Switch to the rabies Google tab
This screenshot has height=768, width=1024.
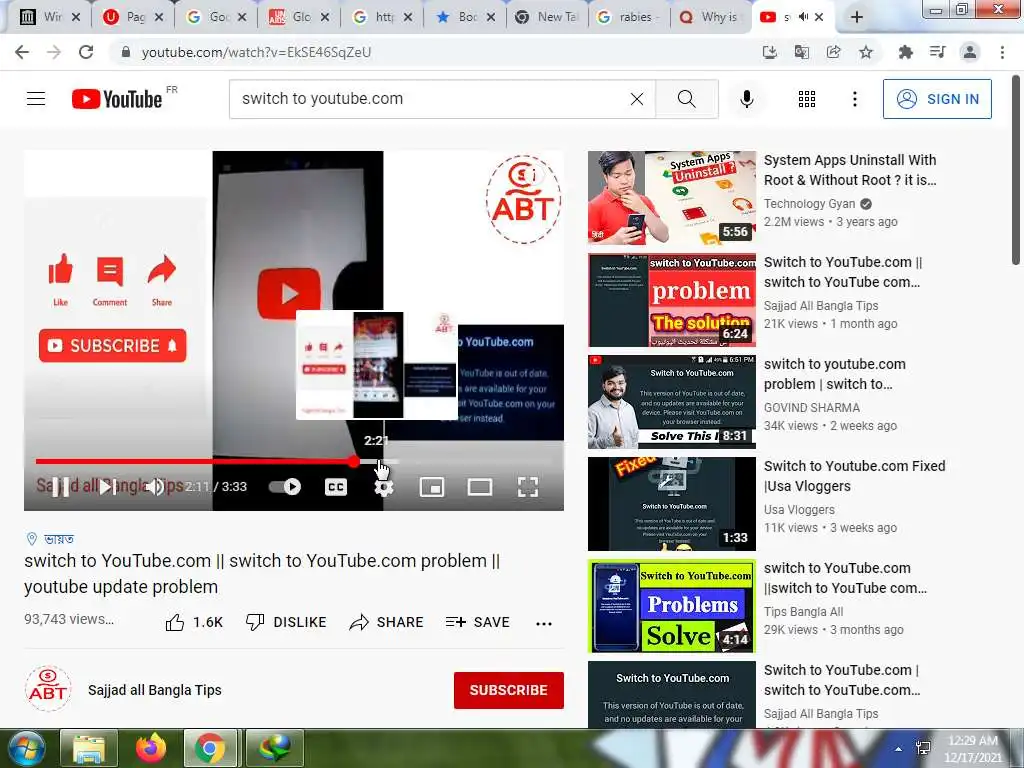pos(628,17)
